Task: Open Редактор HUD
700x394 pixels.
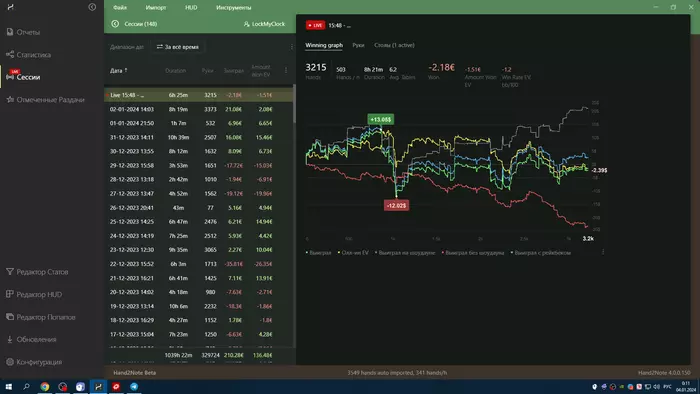Action: click(x=34, y=294)
